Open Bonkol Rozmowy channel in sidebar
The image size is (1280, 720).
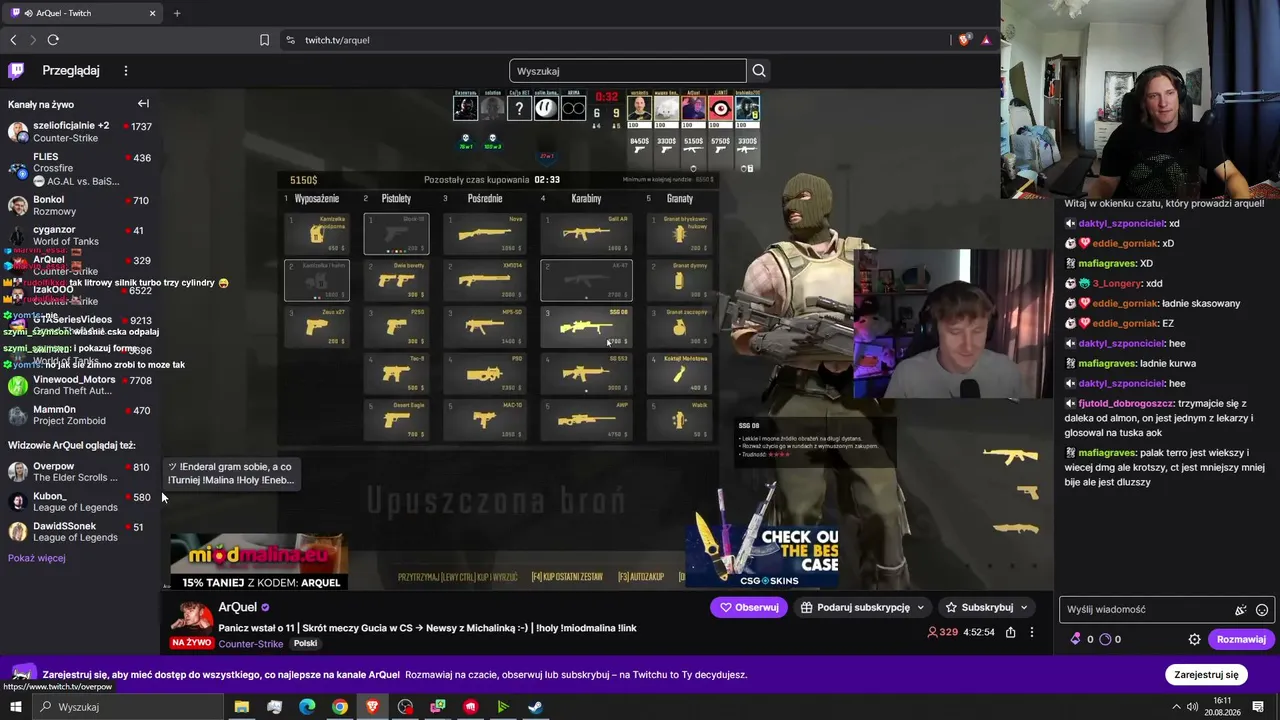(x=79, y=206)
